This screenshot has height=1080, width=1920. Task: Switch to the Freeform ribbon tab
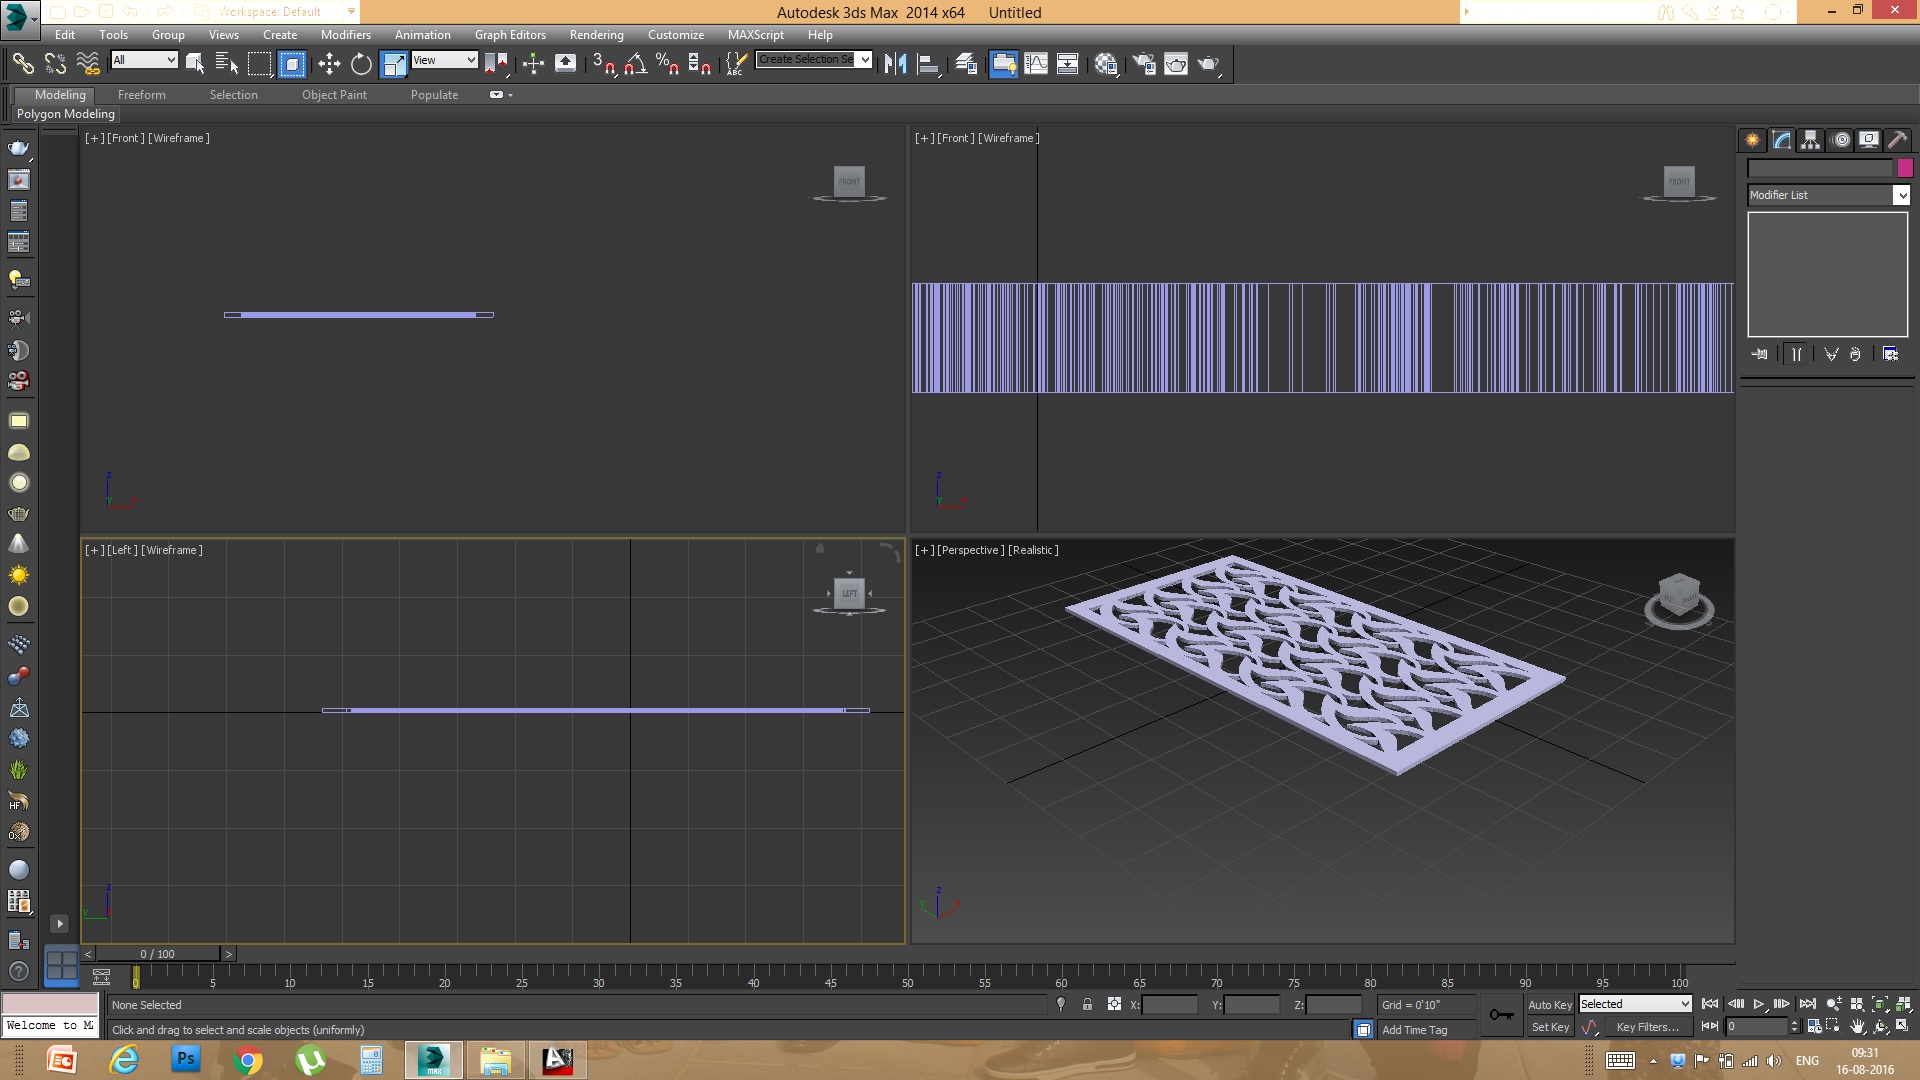(141, 95)
